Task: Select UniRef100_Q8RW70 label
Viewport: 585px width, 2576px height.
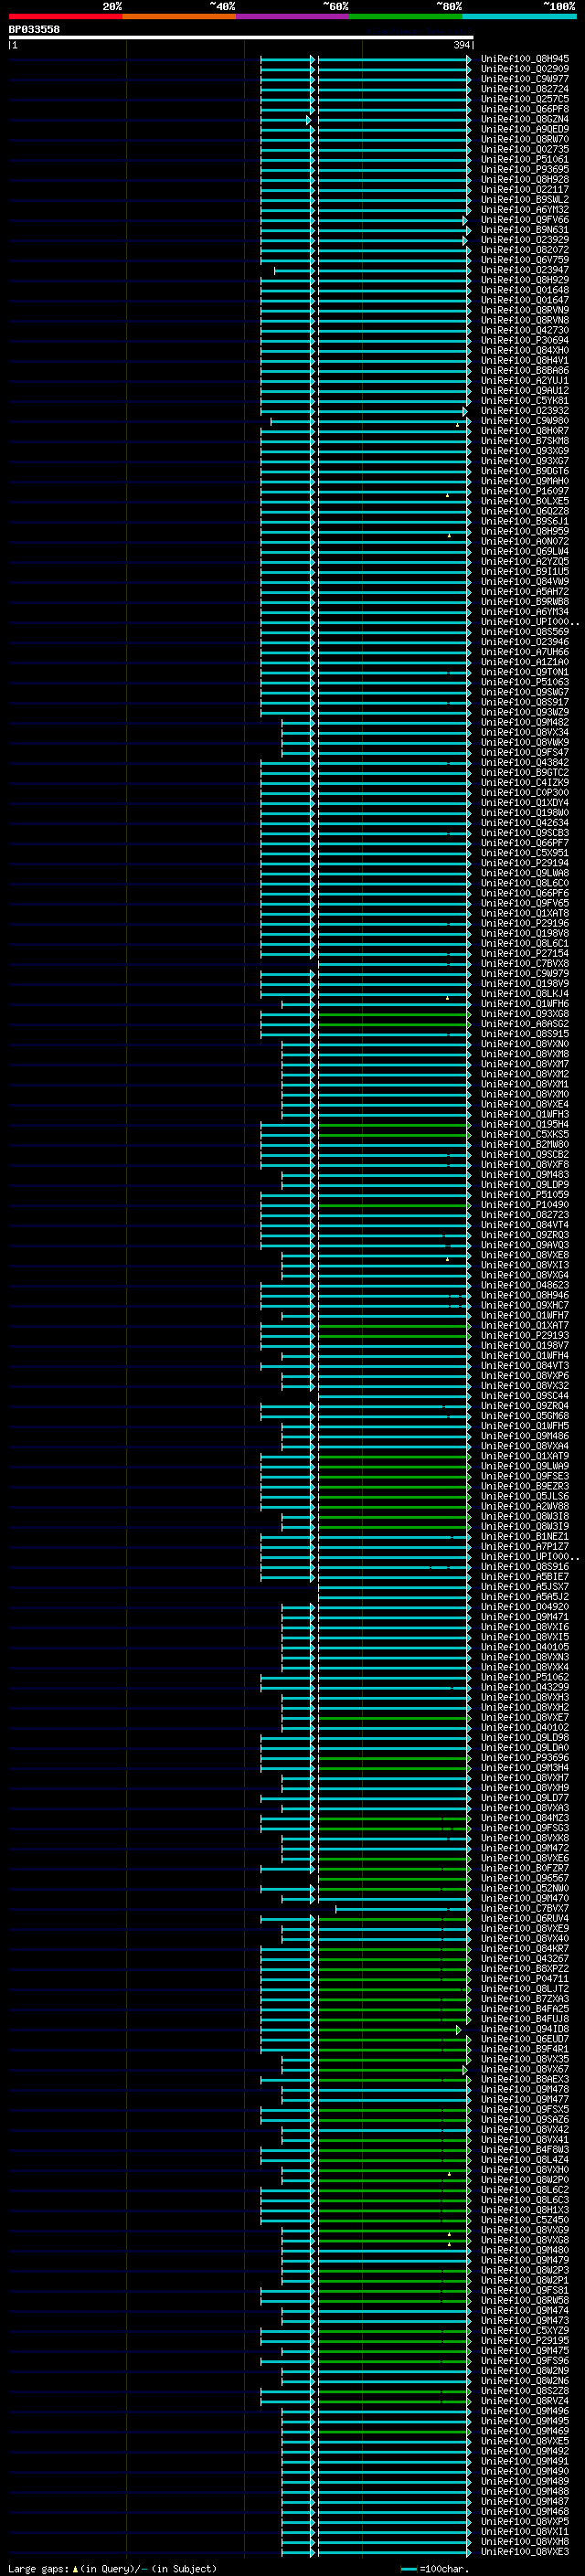Action: pos(525,139)
